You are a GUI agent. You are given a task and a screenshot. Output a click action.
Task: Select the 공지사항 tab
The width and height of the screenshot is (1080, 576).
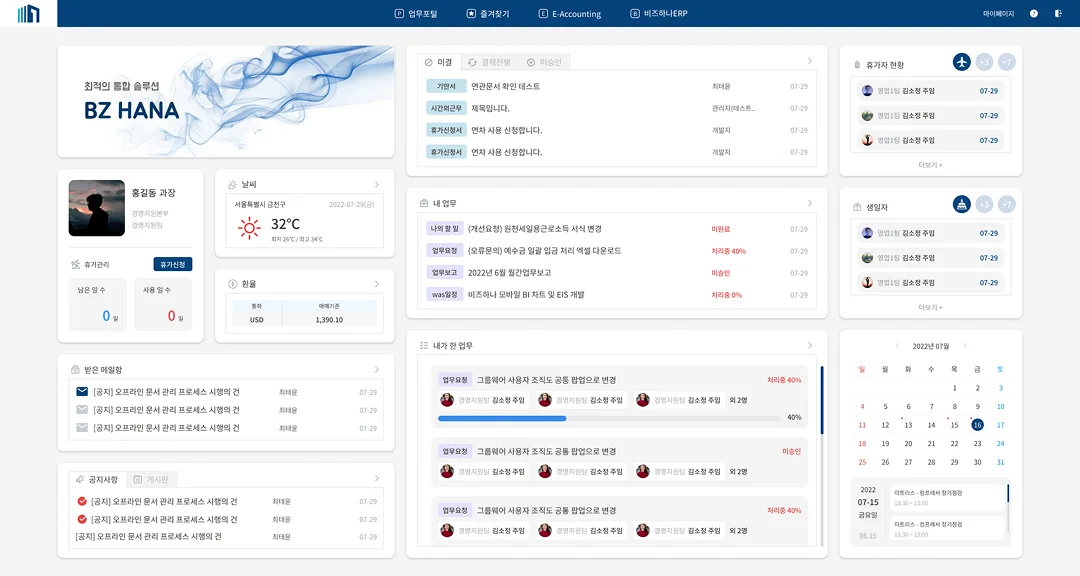click(97, 479)
